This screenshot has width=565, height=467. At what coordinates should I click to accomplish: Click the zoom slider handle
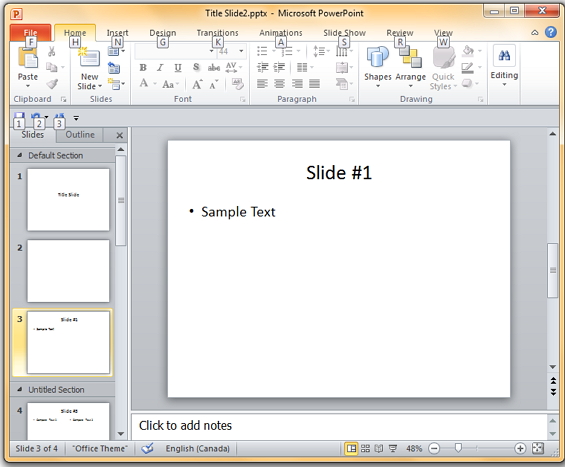tap(458, 448)
